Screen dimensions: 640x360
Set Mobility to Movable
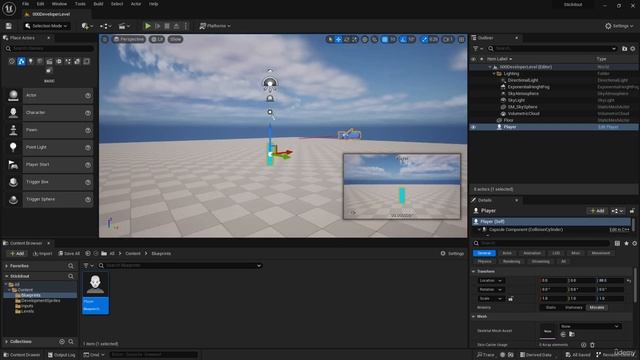[x=597, y=307]
